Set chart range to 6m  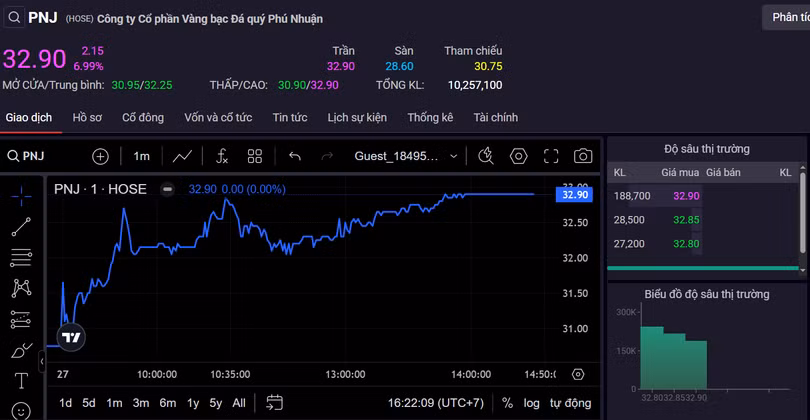point(167,403)
